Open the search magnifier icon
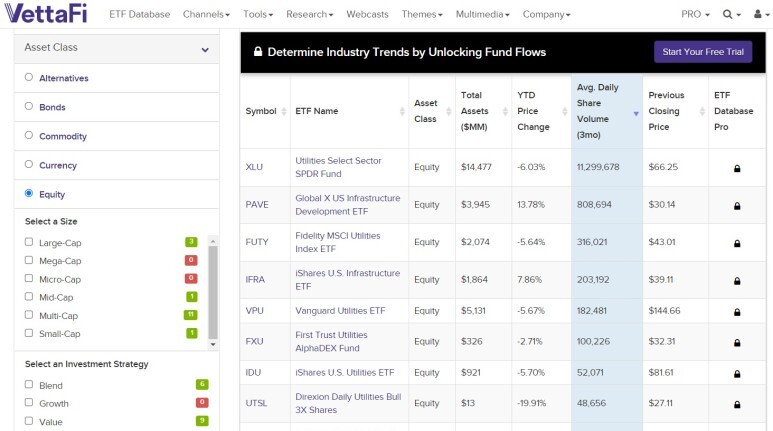The image size is (773, 431). (x=728, y=14)
